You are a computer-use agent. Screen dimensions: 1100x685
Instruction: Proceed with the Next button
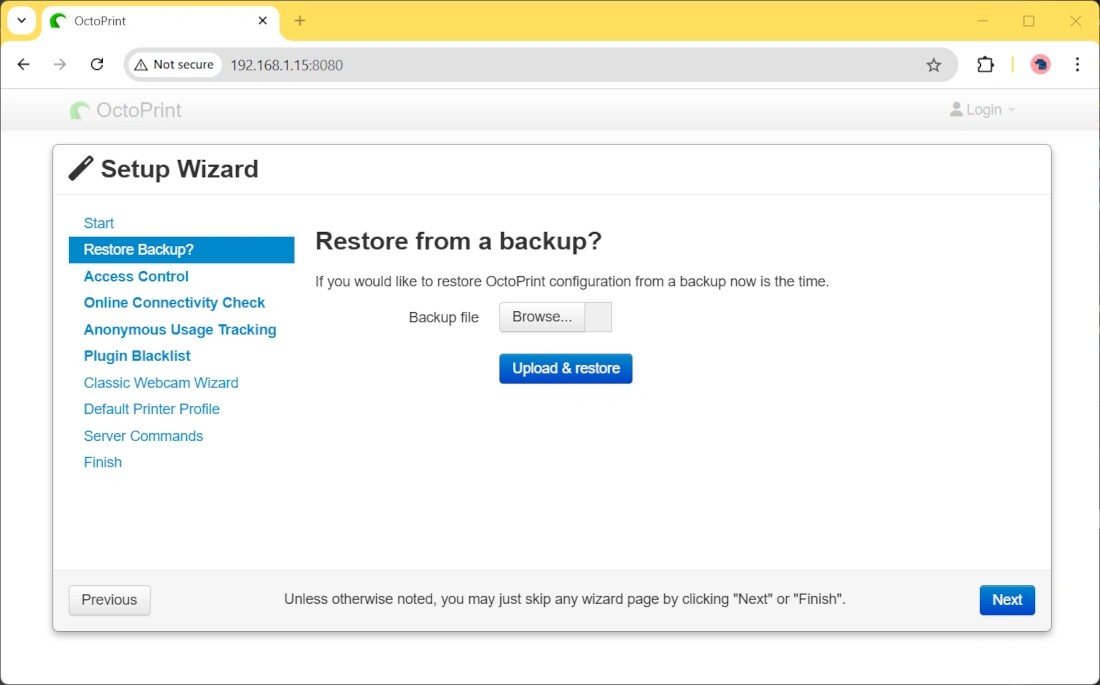[x=1007, y=600]
